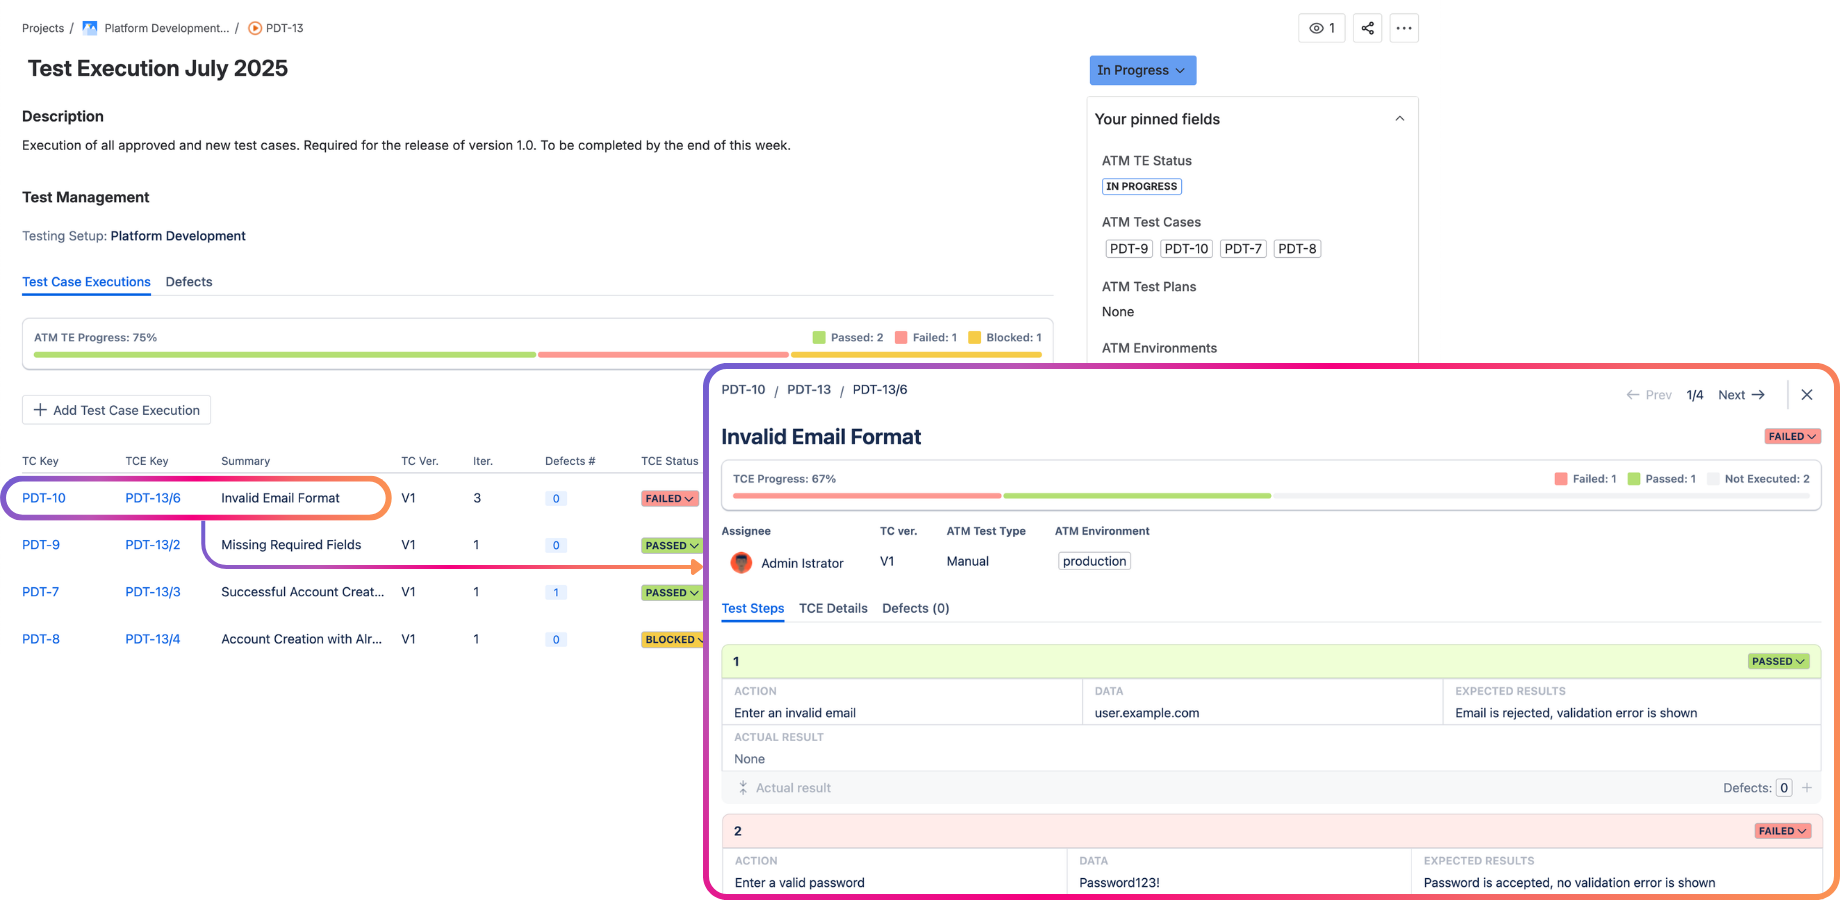Screen dimensions: 1840x900
Task: Switch to the Defects tab
Action: 188,282
